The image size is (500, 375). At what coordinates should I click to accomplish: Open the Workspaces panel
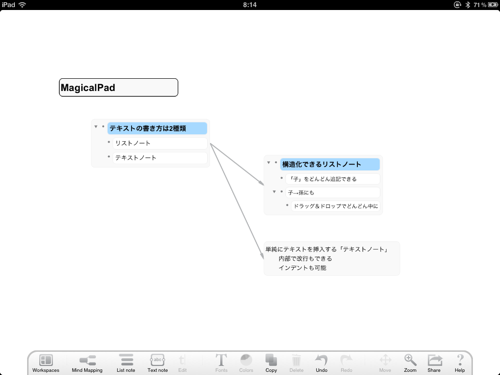pos(46,363)
